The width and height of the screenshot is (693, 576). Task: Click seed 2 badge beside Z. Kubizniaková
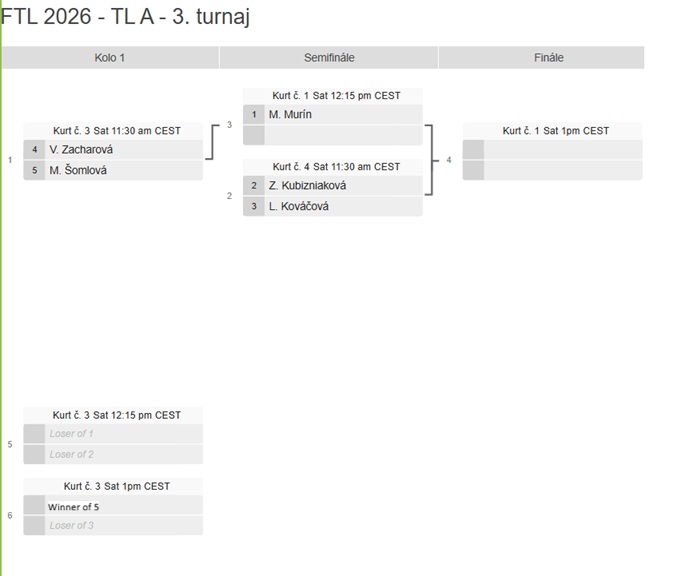[x=254, y=186]
